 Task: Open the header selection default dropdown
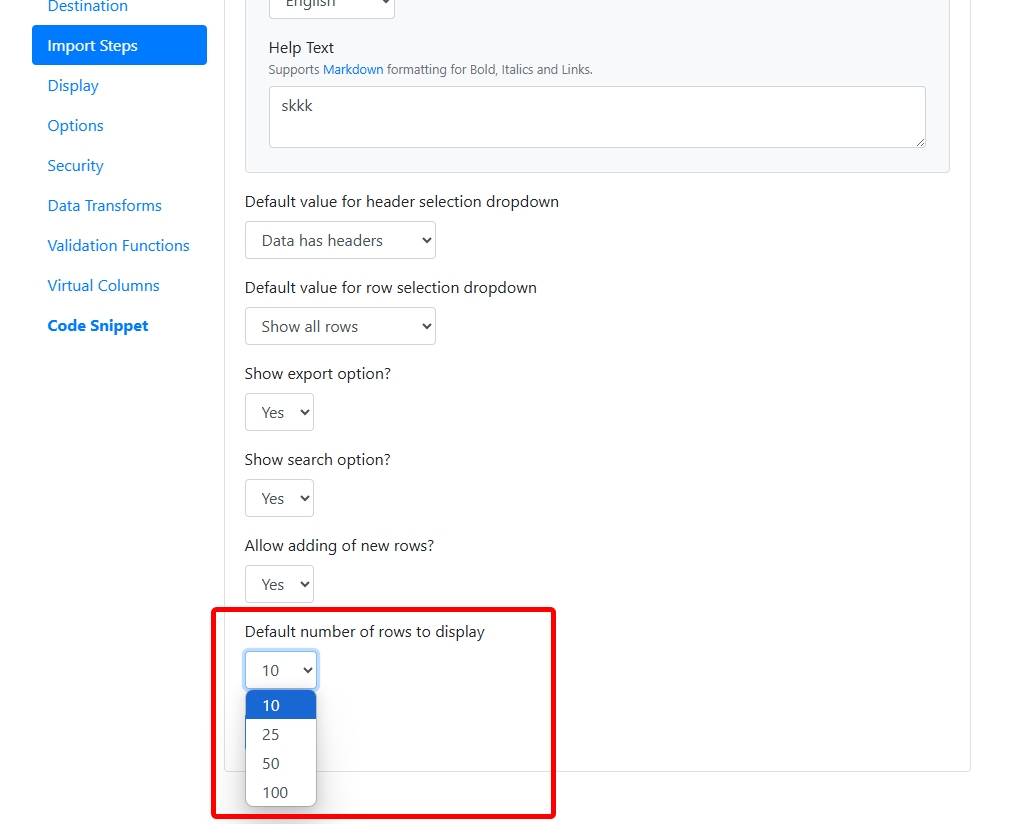click(x=340, y=240)
